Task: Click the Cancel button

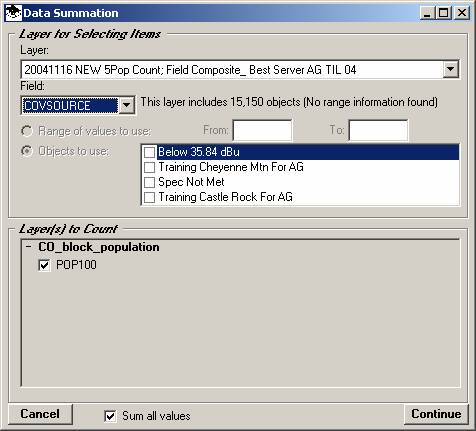Action: pos(40,414)
